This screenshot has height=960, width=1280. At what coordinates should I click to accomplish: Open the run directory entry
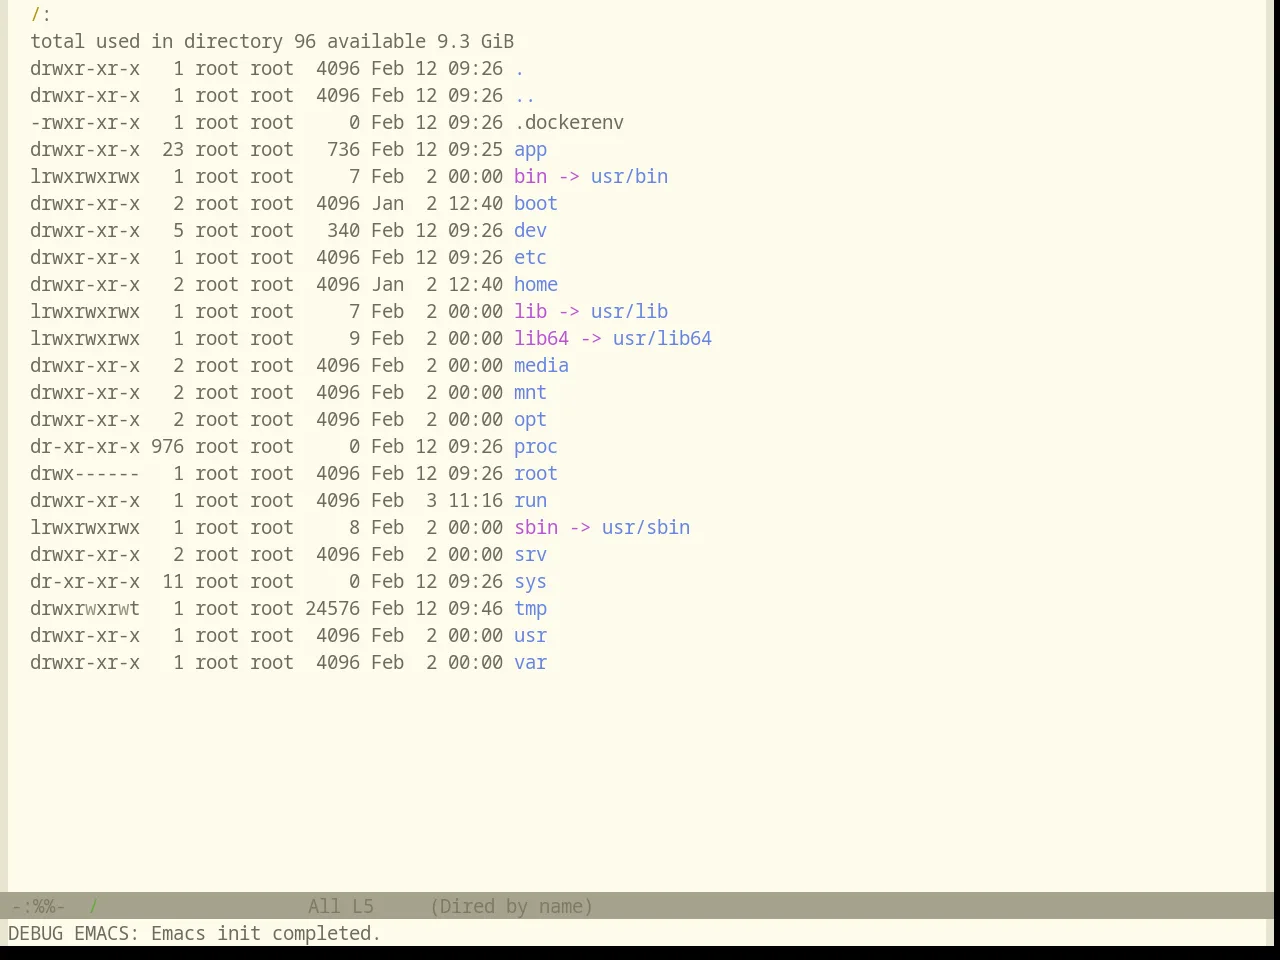coord(530,501)
